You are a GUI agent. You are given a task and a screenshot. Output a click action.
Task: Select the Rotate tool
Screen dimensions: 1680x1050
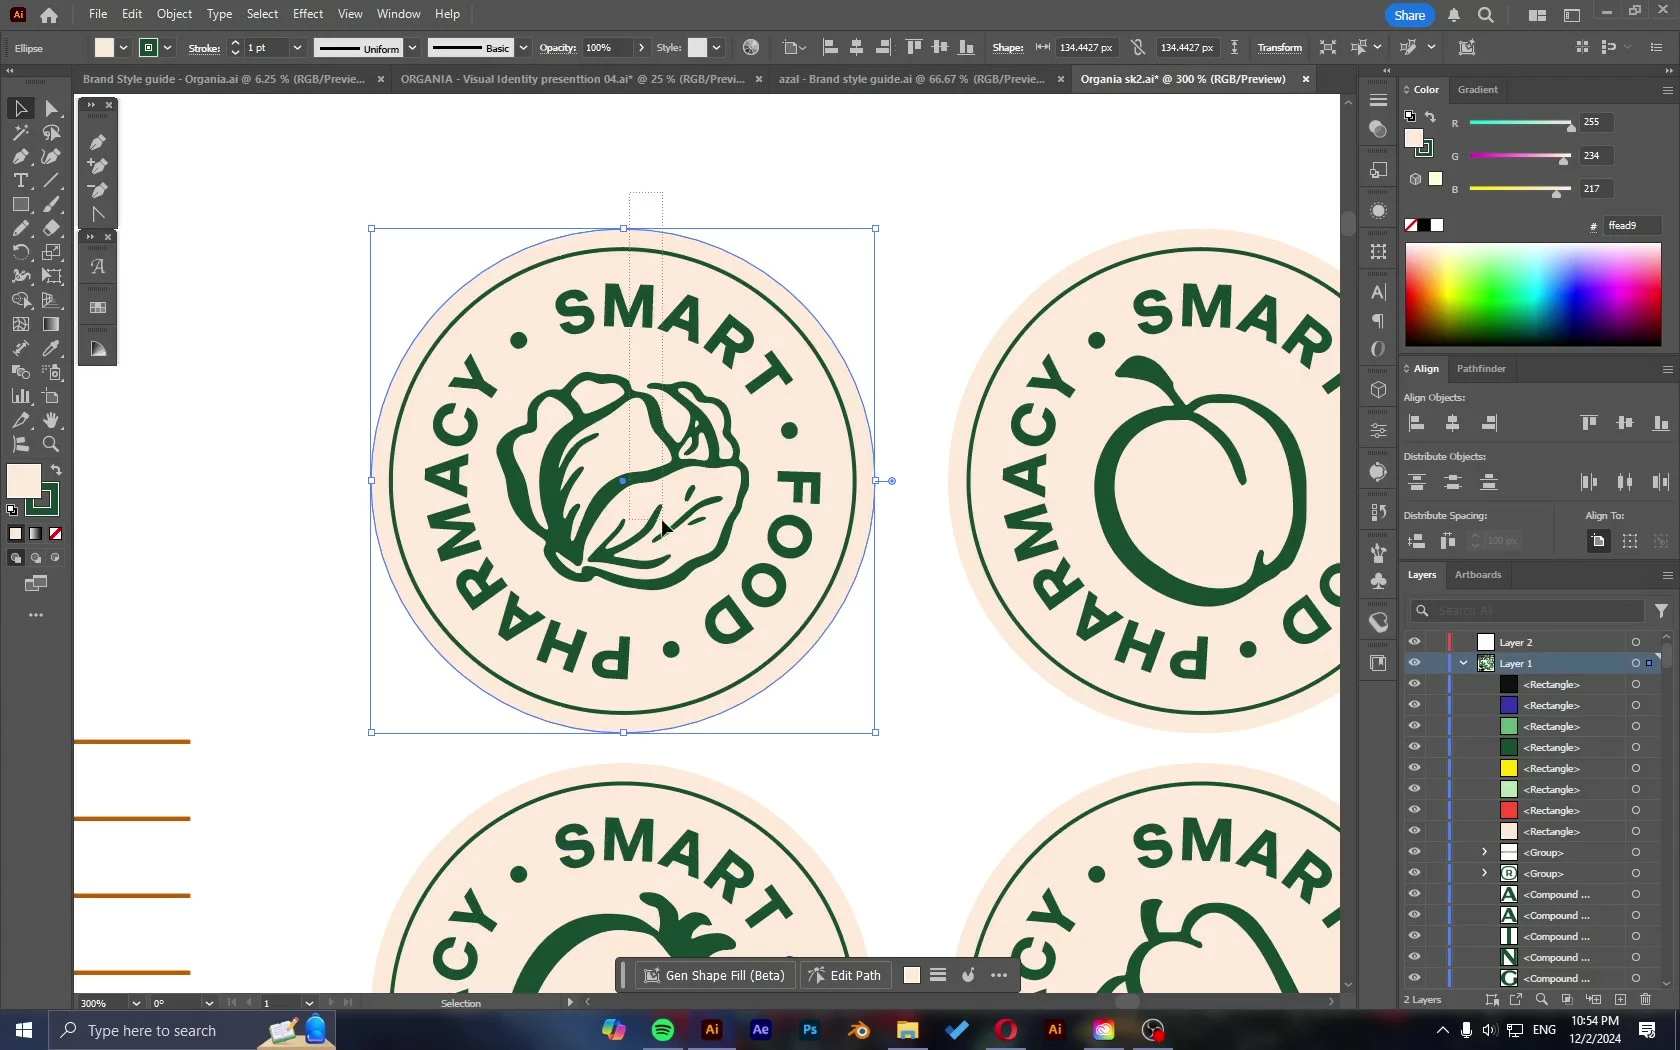(x=20, y=252)
